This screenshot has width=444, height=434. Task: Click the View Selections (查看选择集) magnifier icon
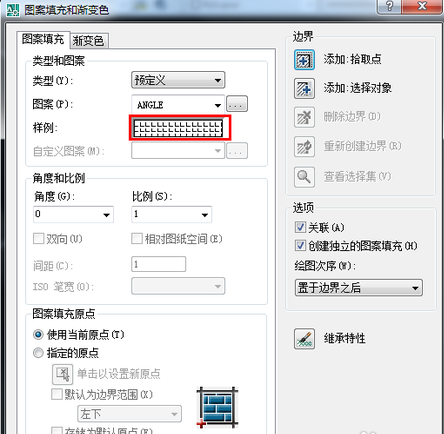tap(304, 177)
